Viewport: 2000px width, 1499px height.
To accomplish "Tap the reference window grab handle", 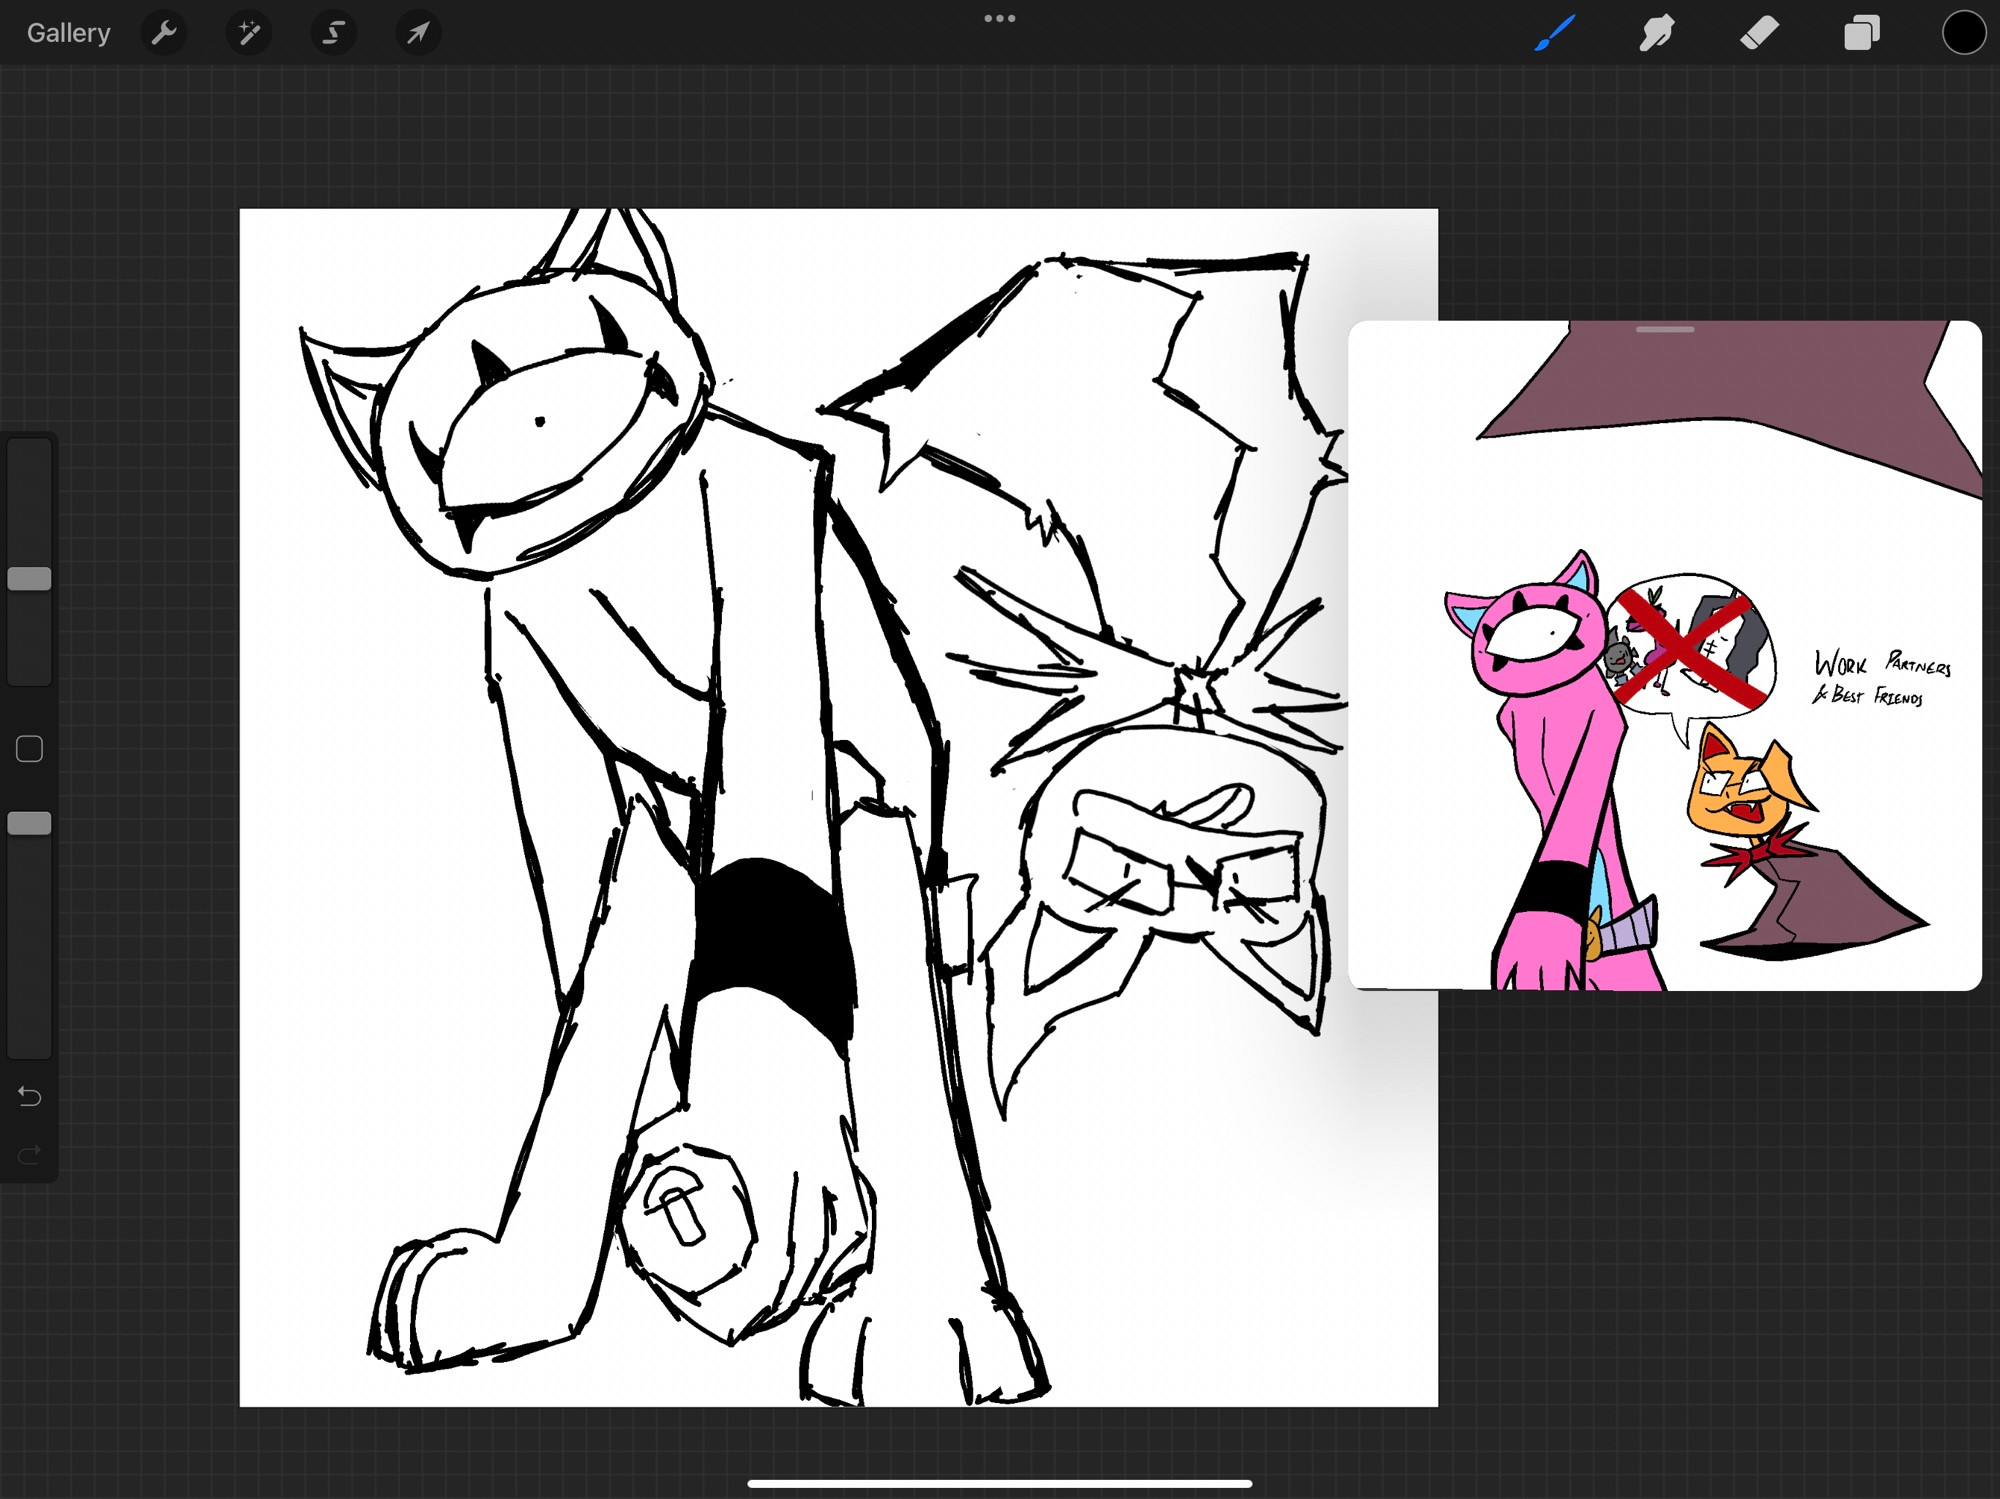I will 1665,329.
